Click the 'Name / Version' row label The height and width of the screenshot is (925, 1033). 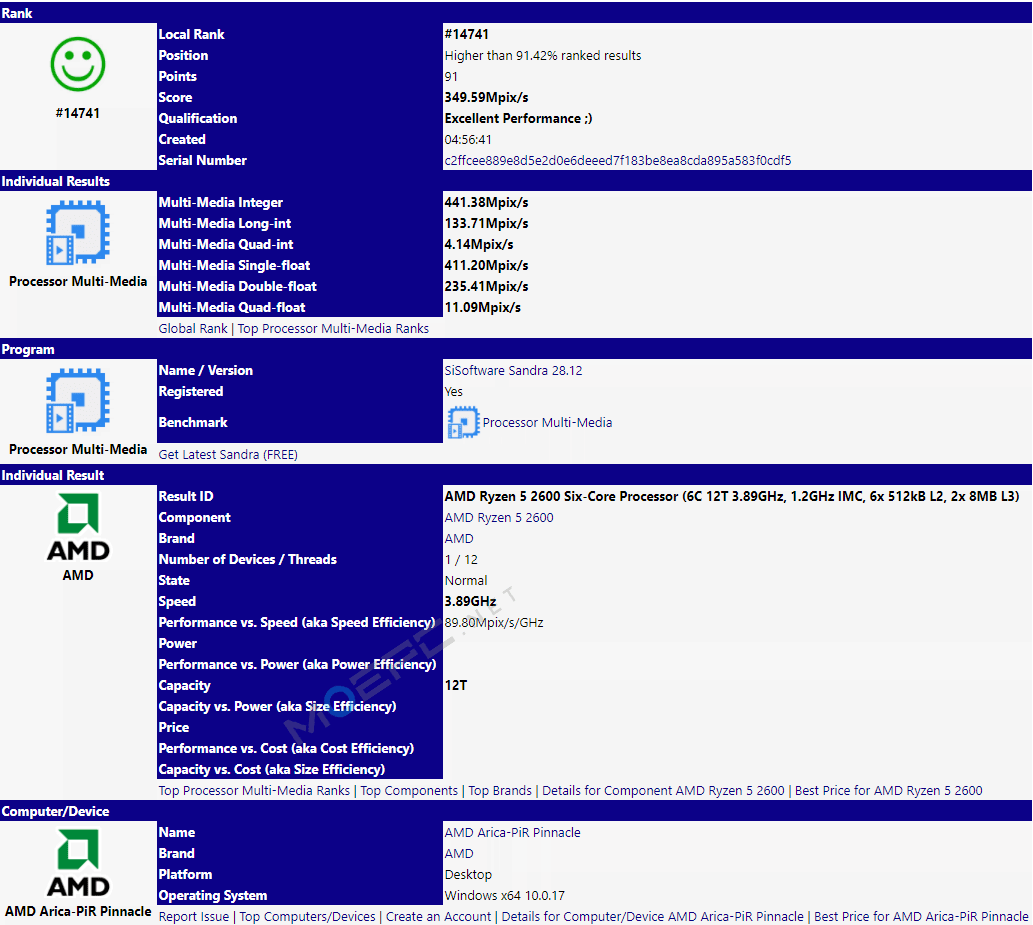(206, 370)
